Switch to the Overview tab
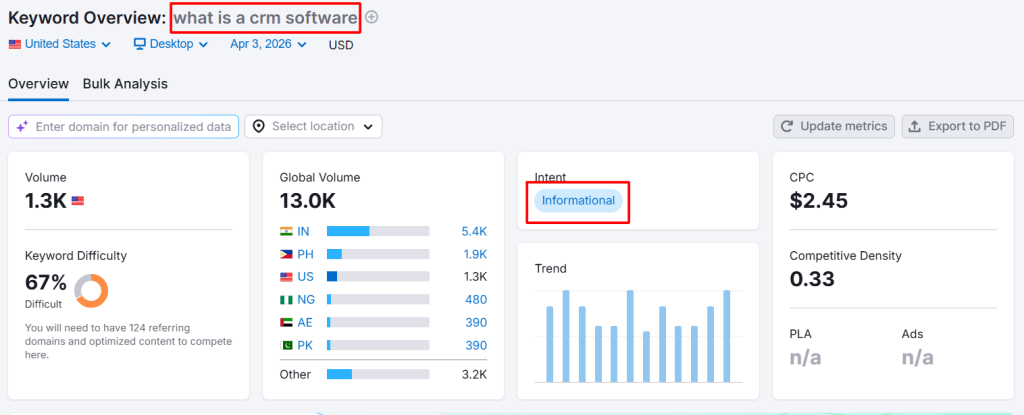 (39, 84)
